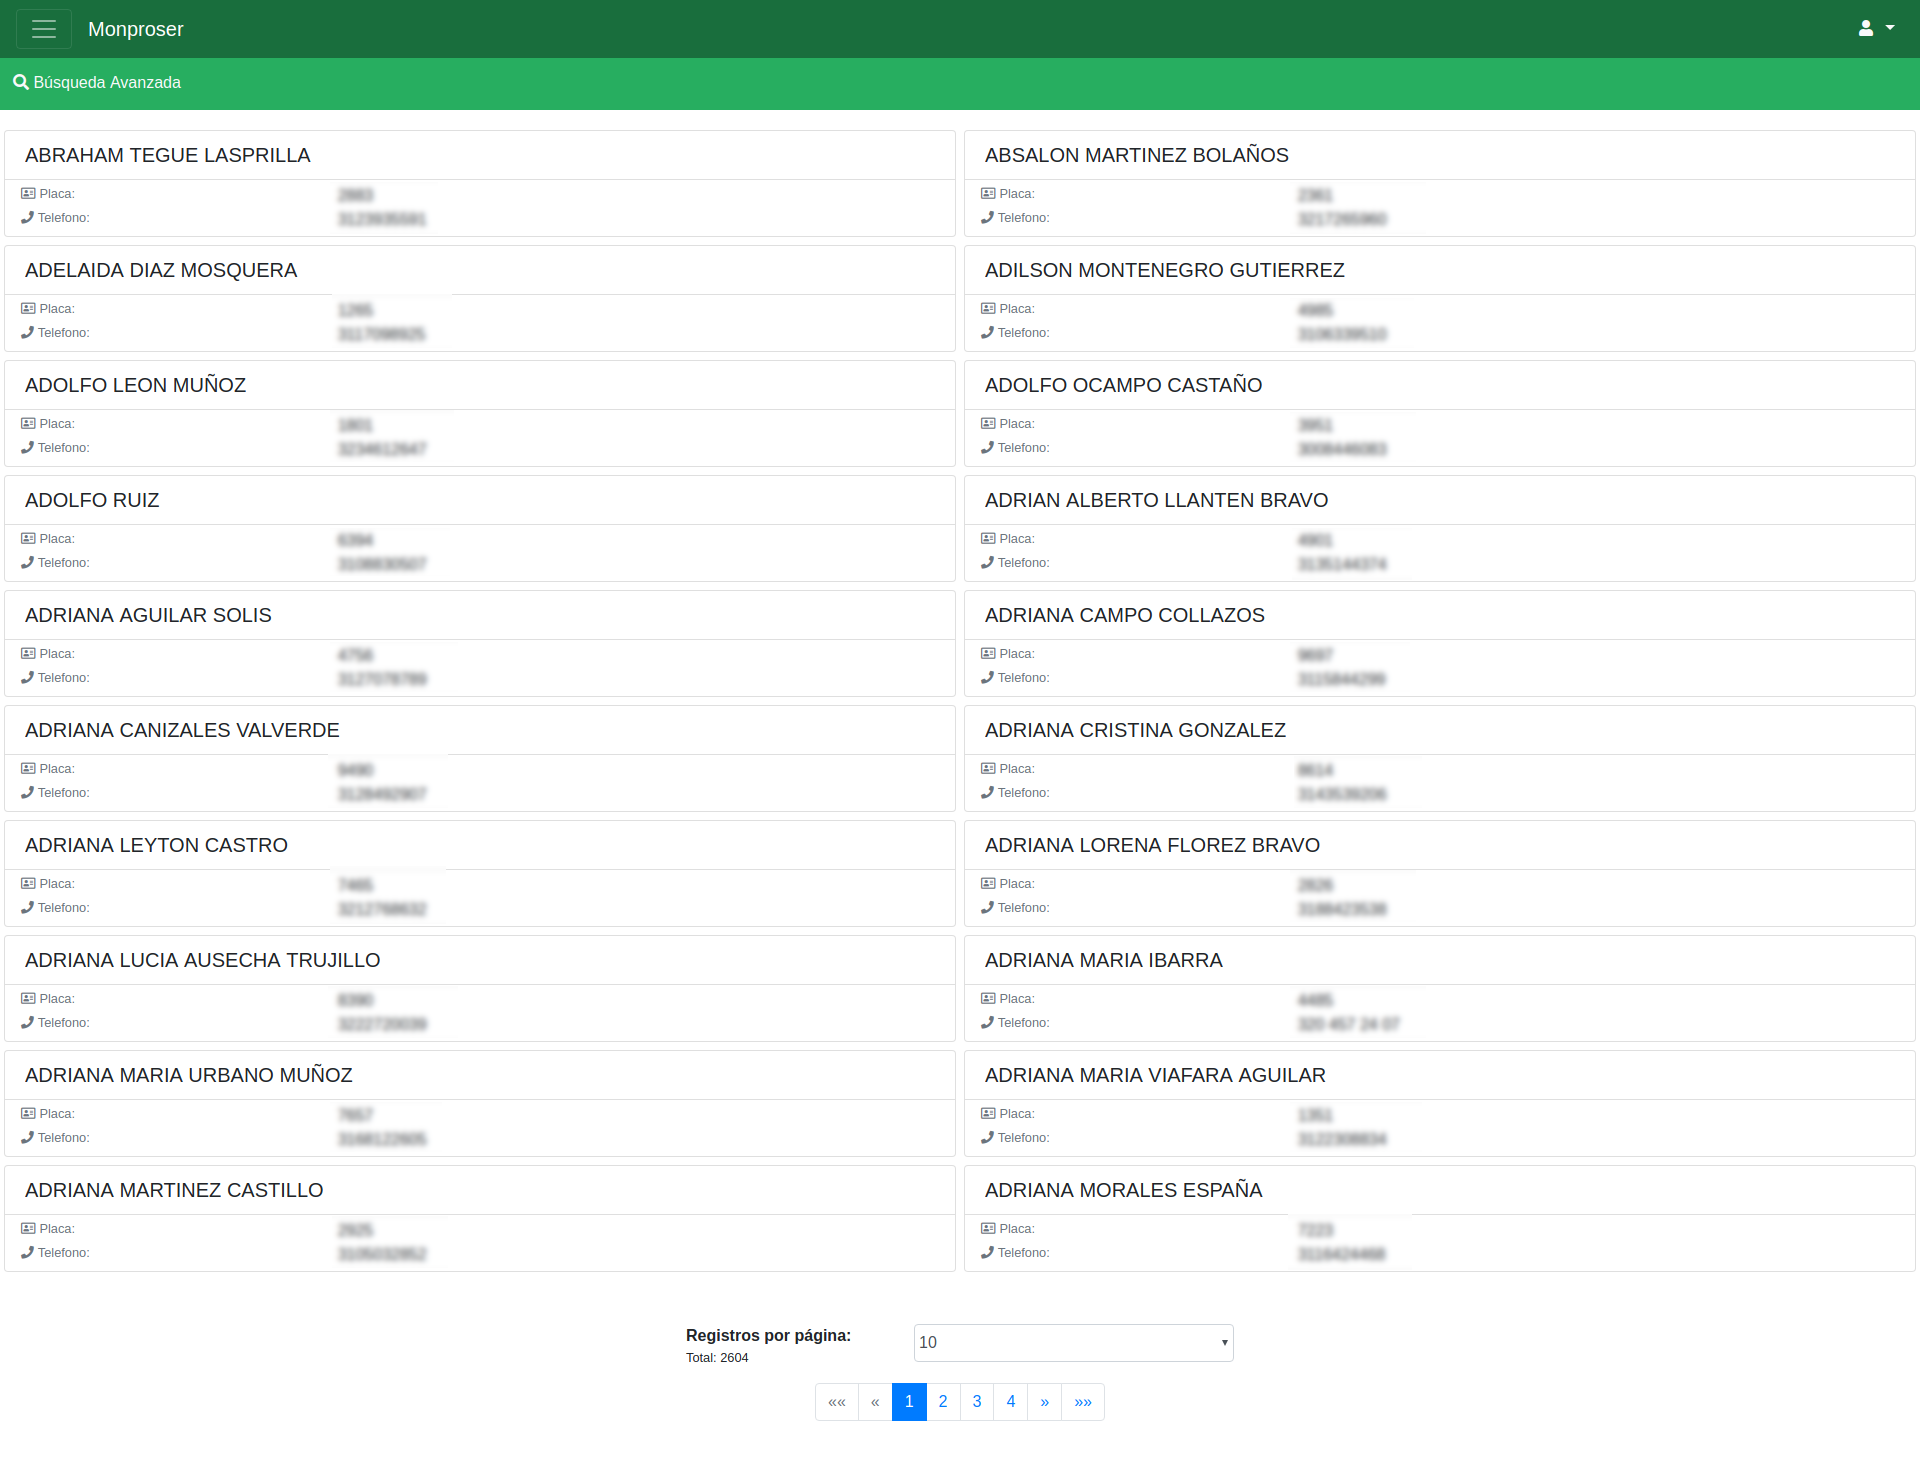Image resolution: width=1920 pixels, height=1461 pixels.
Task: Open the hamburger navigation menu
Action: (x=43, y=29)
